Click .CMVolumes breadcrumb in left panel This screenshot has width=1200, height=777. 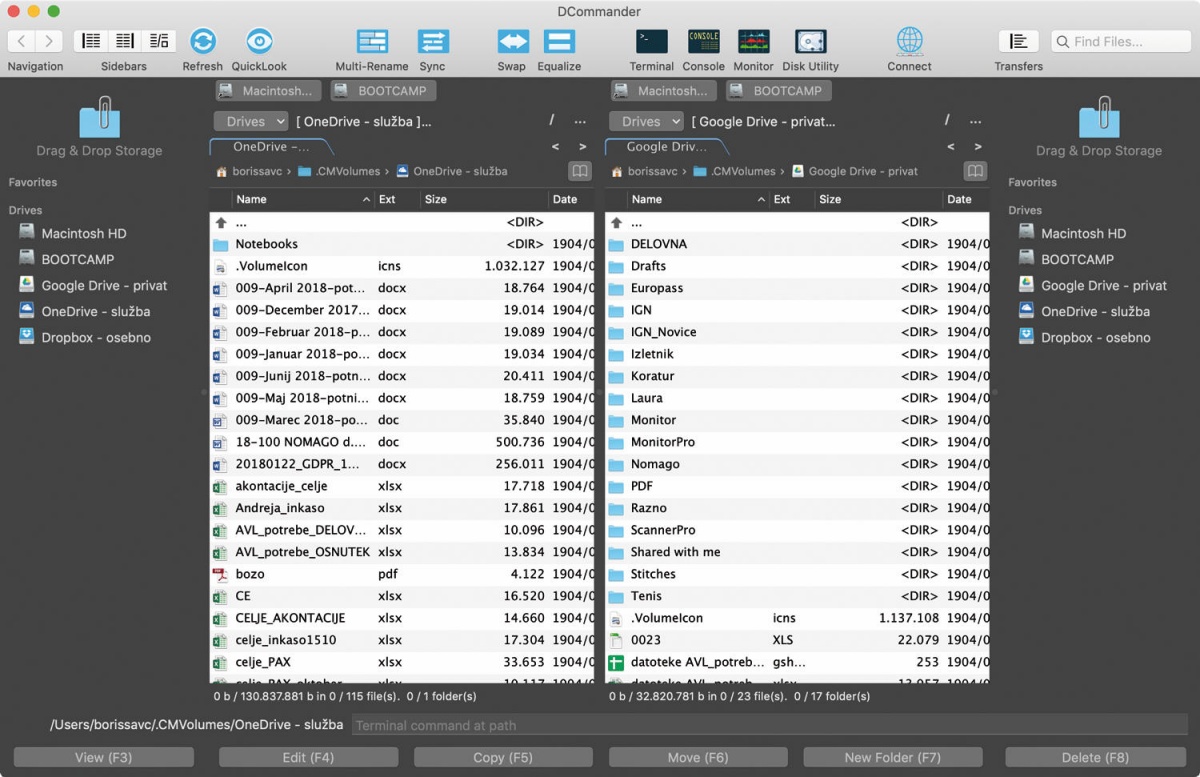(339, 171)
